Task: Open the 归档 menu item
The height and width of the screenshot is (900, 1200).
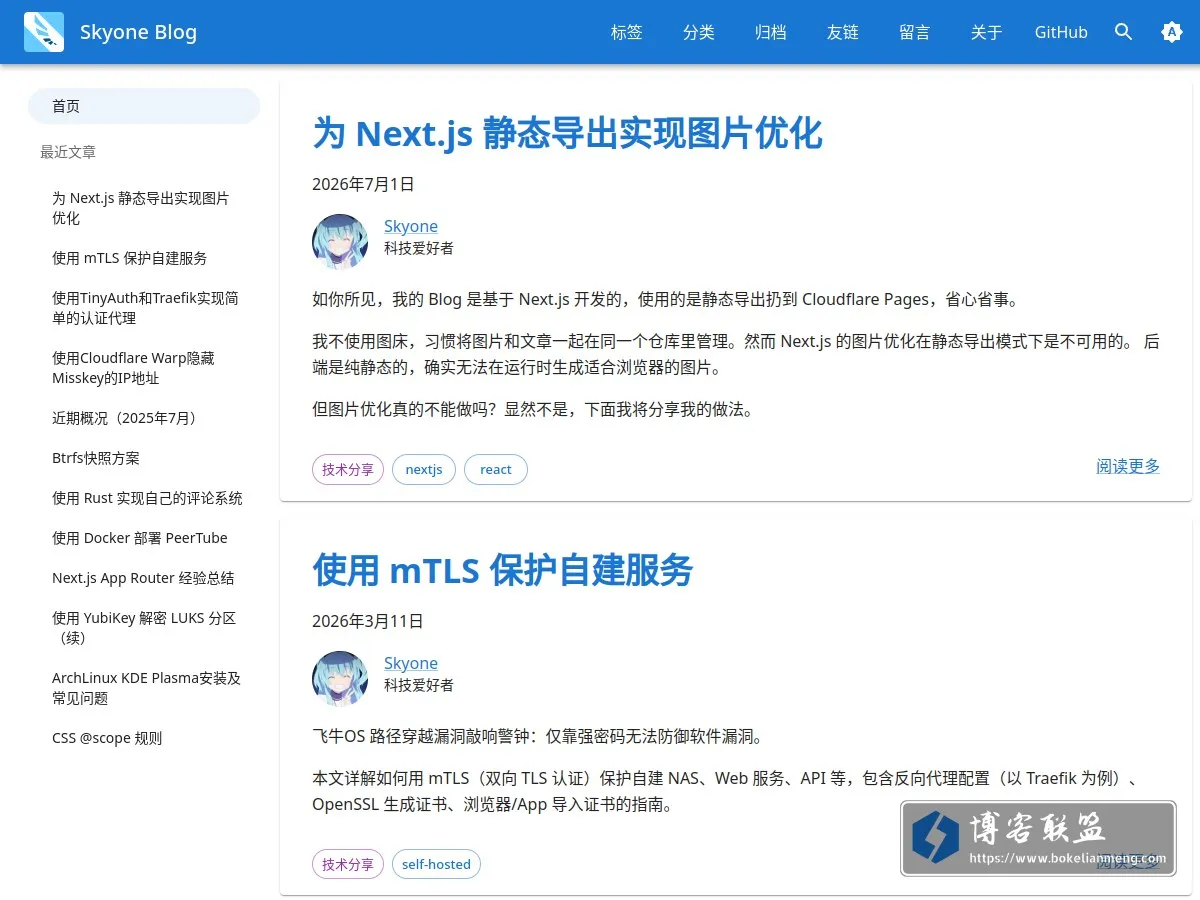Action: pyautogui.click(x=771, y=32)
